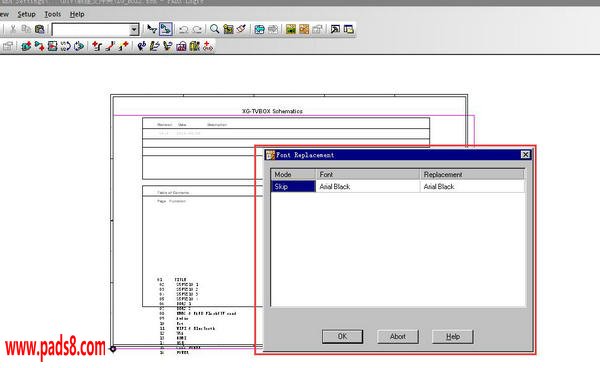Open the Setup menu
The height and width of the screenshot is (368, 600).
pyautogui.click(x=26, y=14)
